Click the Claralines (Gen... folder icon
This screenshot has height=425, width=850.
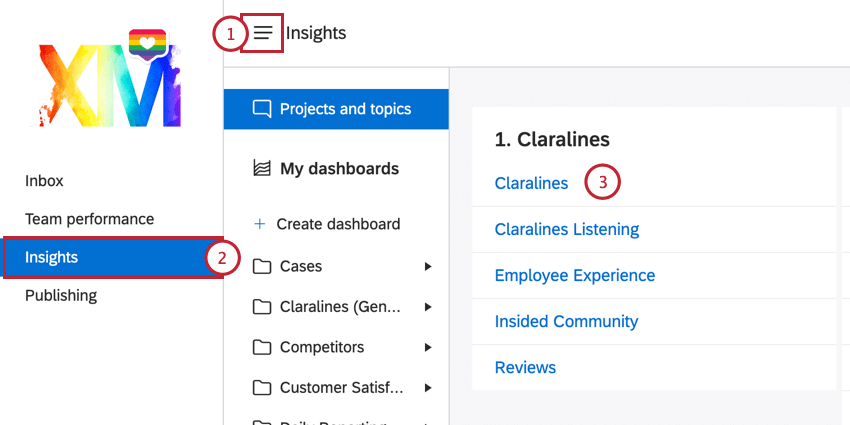tap(262, 307)
